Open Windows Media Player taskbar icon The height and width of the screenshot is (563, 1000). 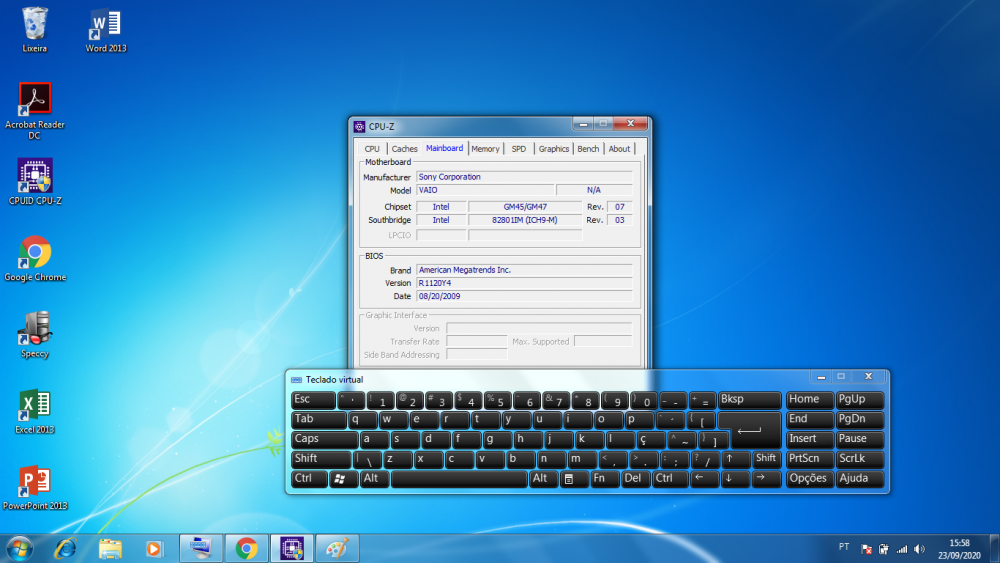click(x=154, y=548)
